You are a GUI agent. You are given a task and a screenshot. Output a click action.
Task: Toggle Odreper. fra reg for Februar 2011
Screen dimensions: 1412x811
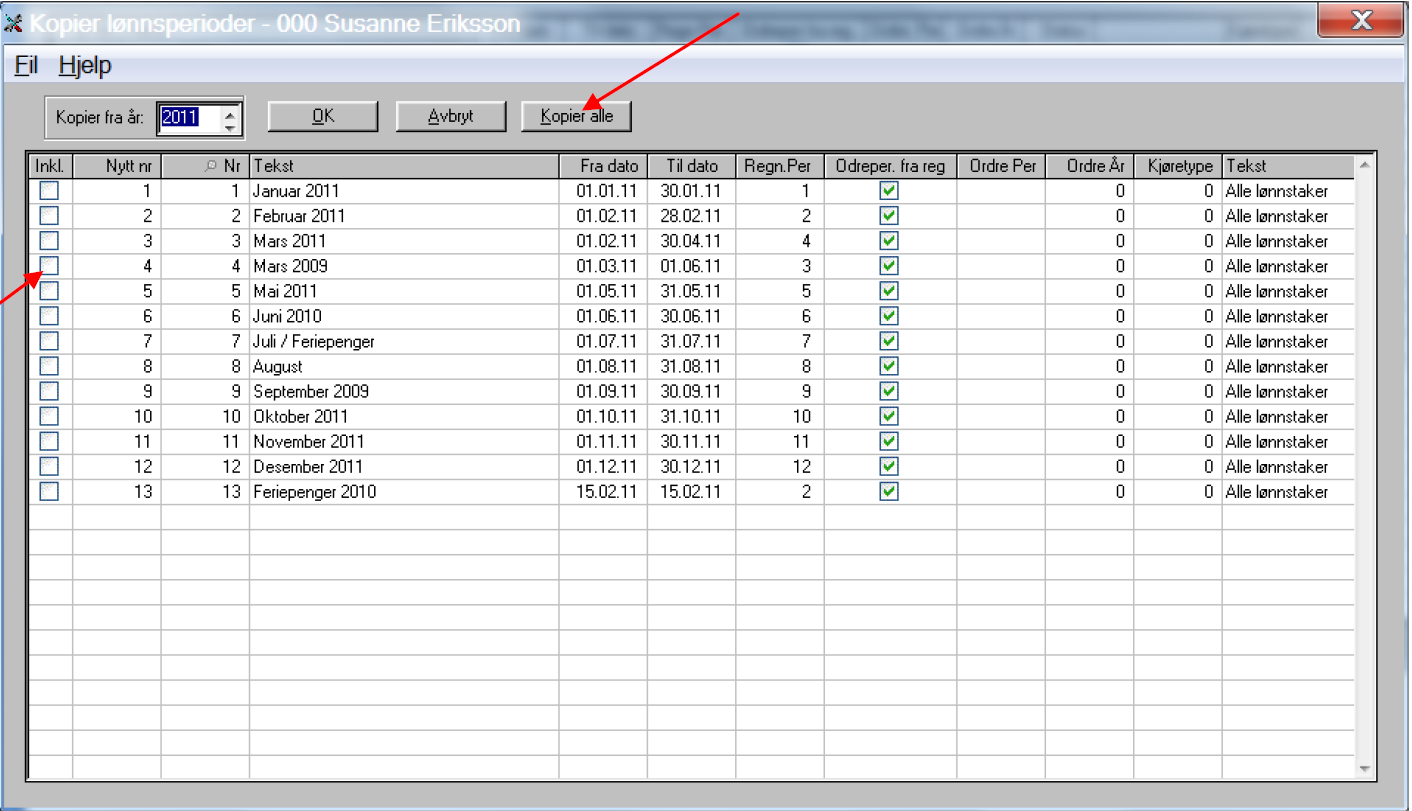click(889, 216)
